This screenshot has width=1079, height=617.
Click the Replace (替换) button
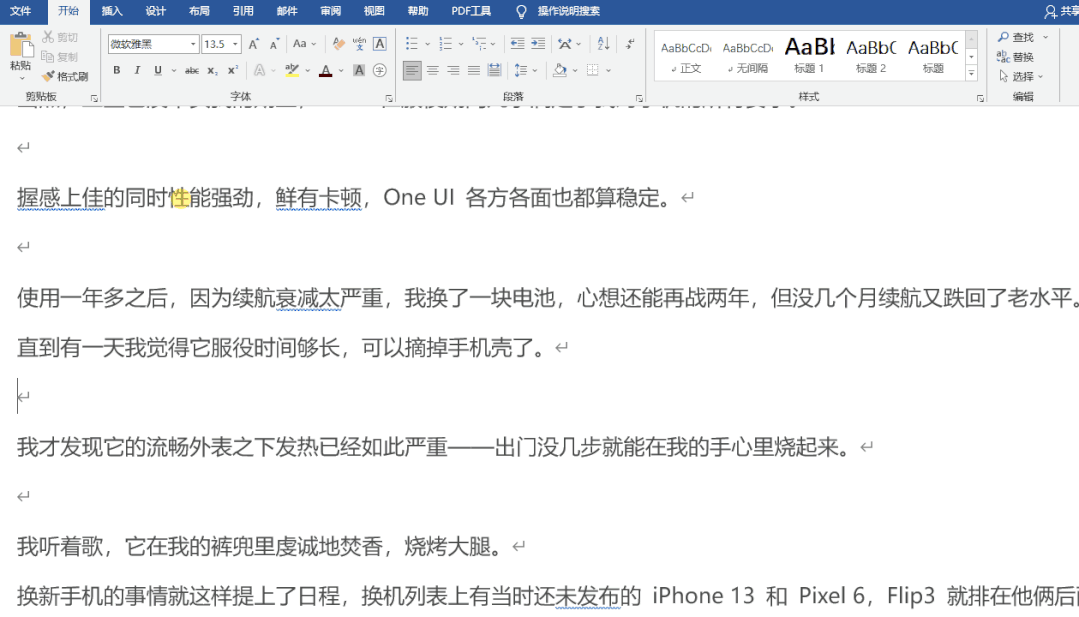click(x=1016, y=56)
